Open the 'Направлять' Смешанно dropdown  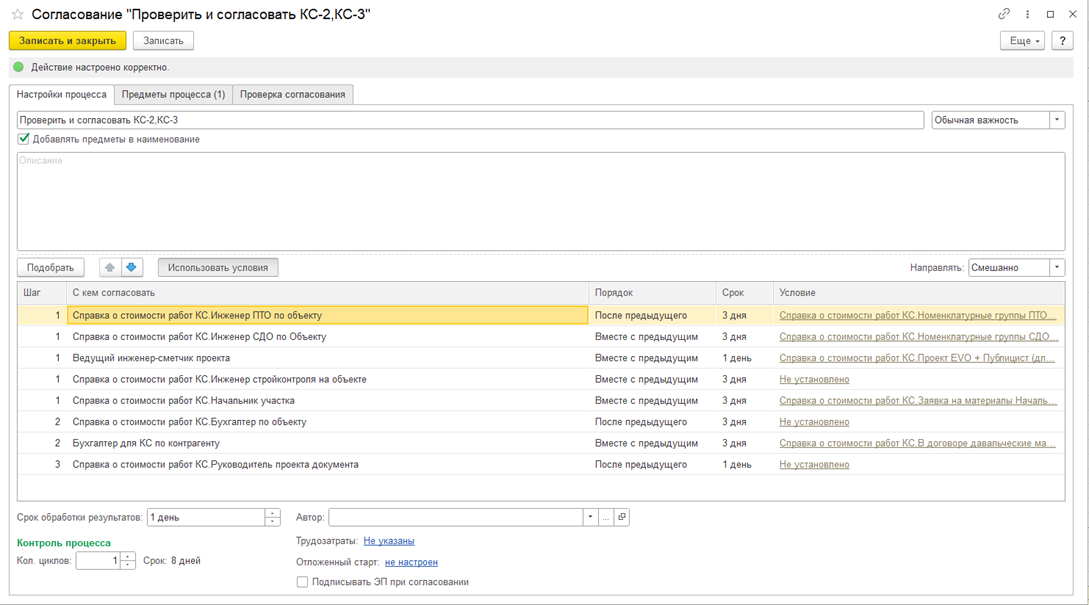1057,268
